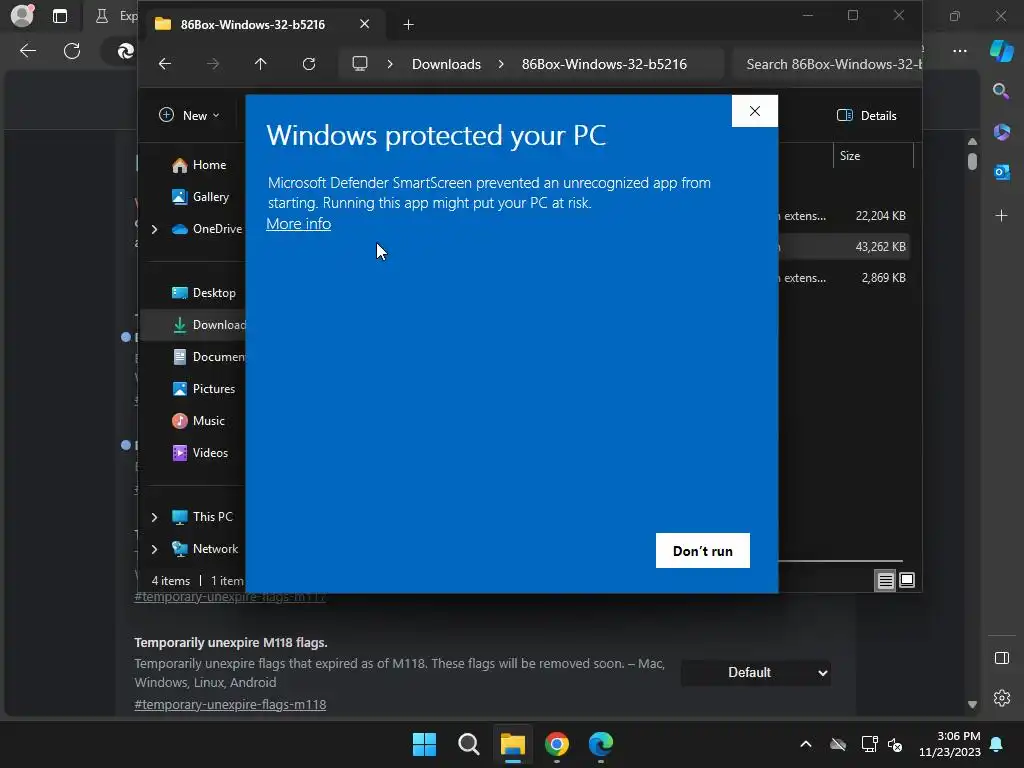Open the New dropdown in File Explorer
Screen dimensions: 1024x768
click(x=189, y=116)
